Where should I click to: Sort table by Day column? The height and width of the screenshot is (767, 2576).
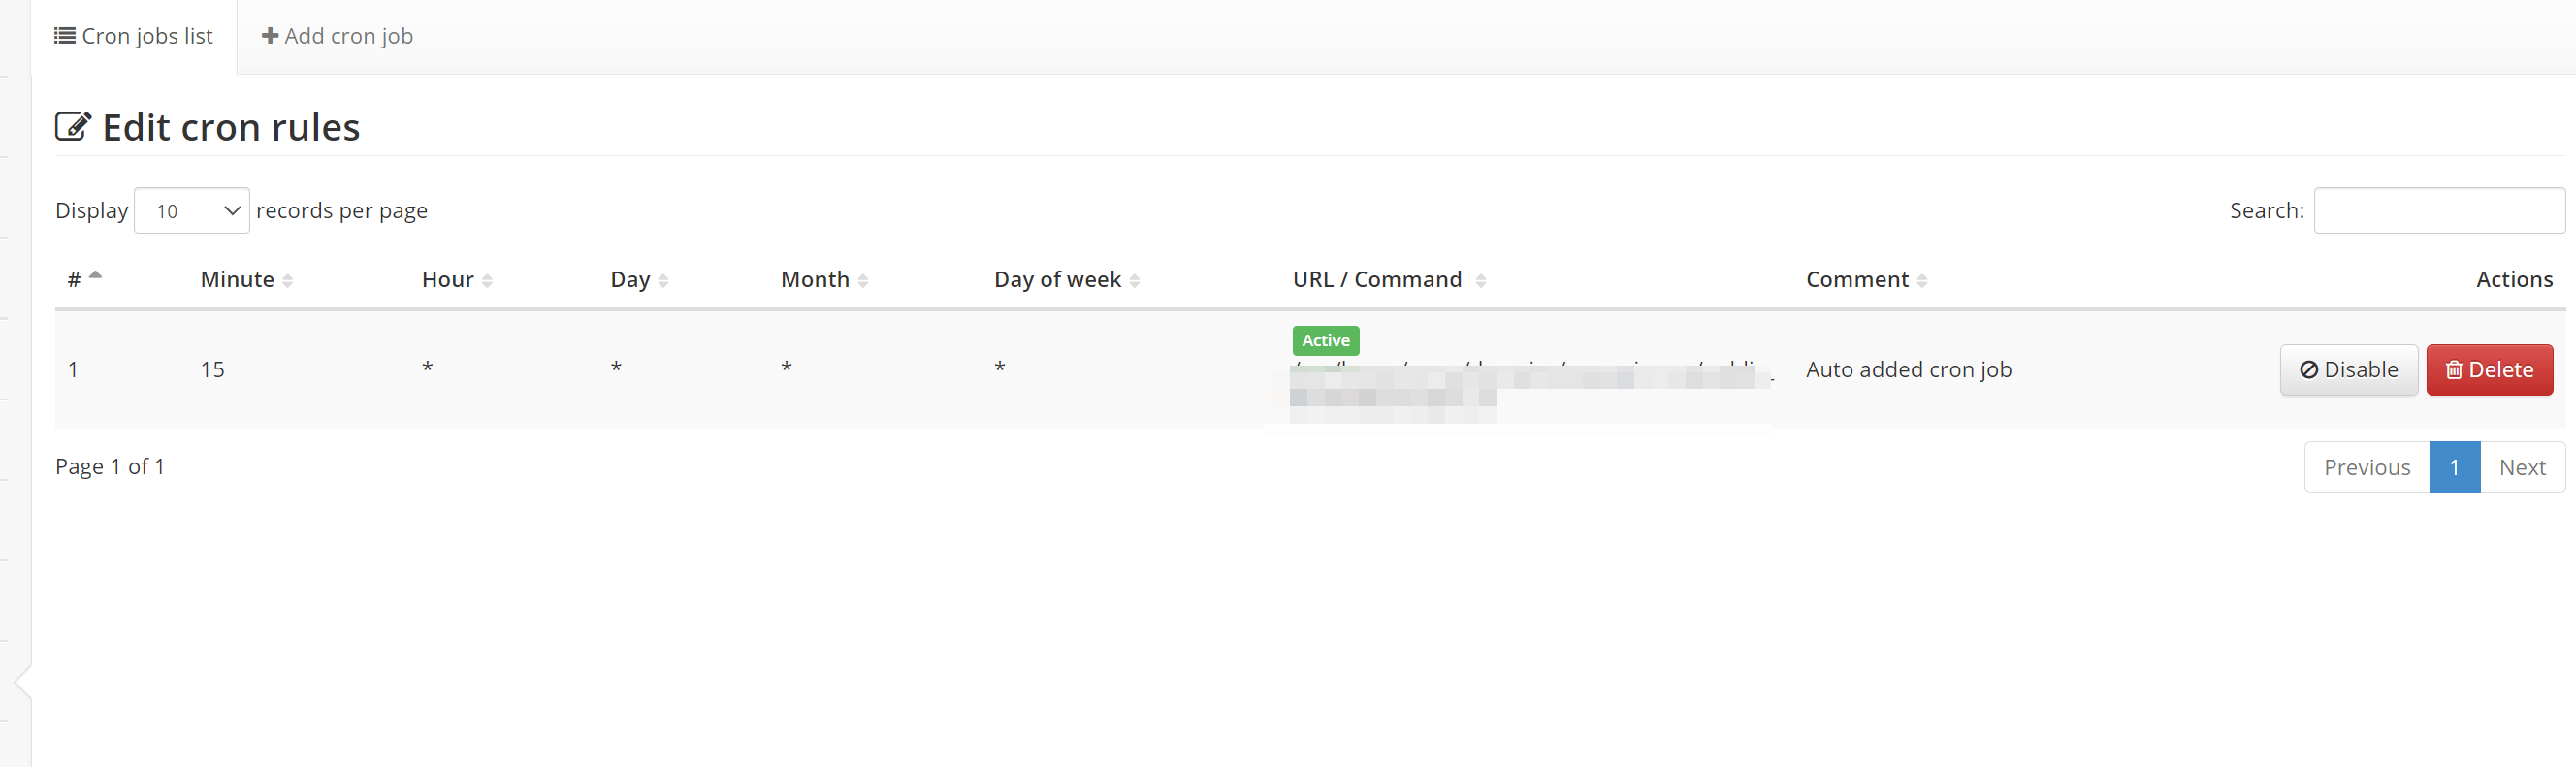coord(639,280)
